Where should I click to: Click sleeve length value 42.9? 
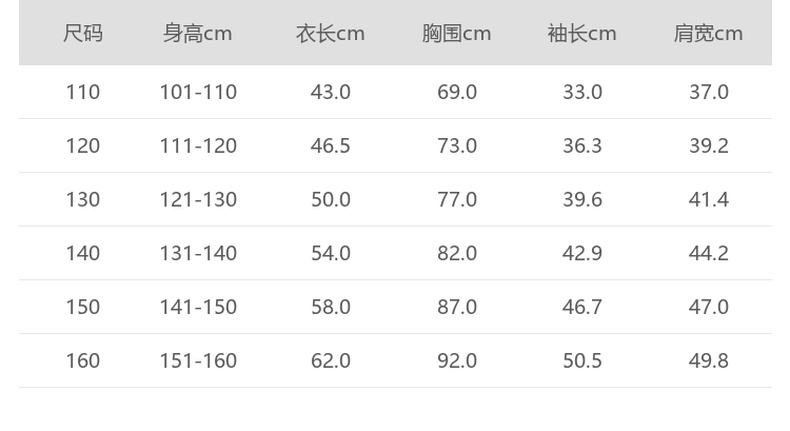582,254
